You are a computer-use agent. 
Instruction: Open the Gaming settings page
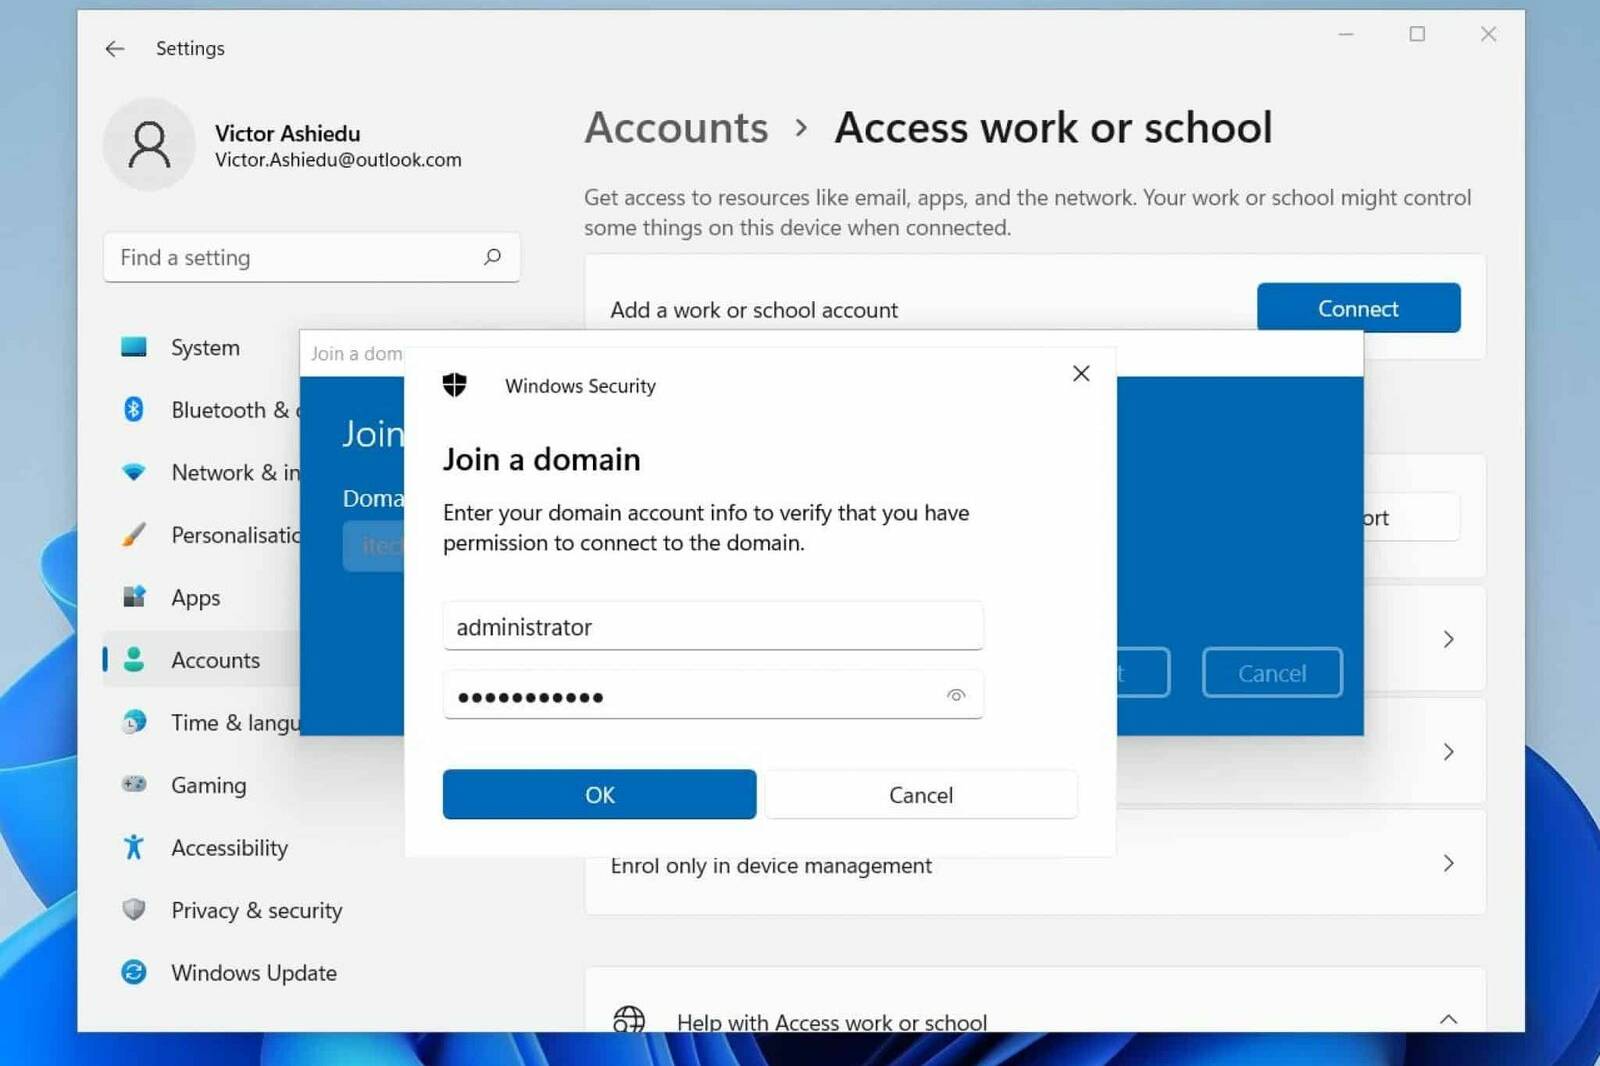[x=208, y=785]
